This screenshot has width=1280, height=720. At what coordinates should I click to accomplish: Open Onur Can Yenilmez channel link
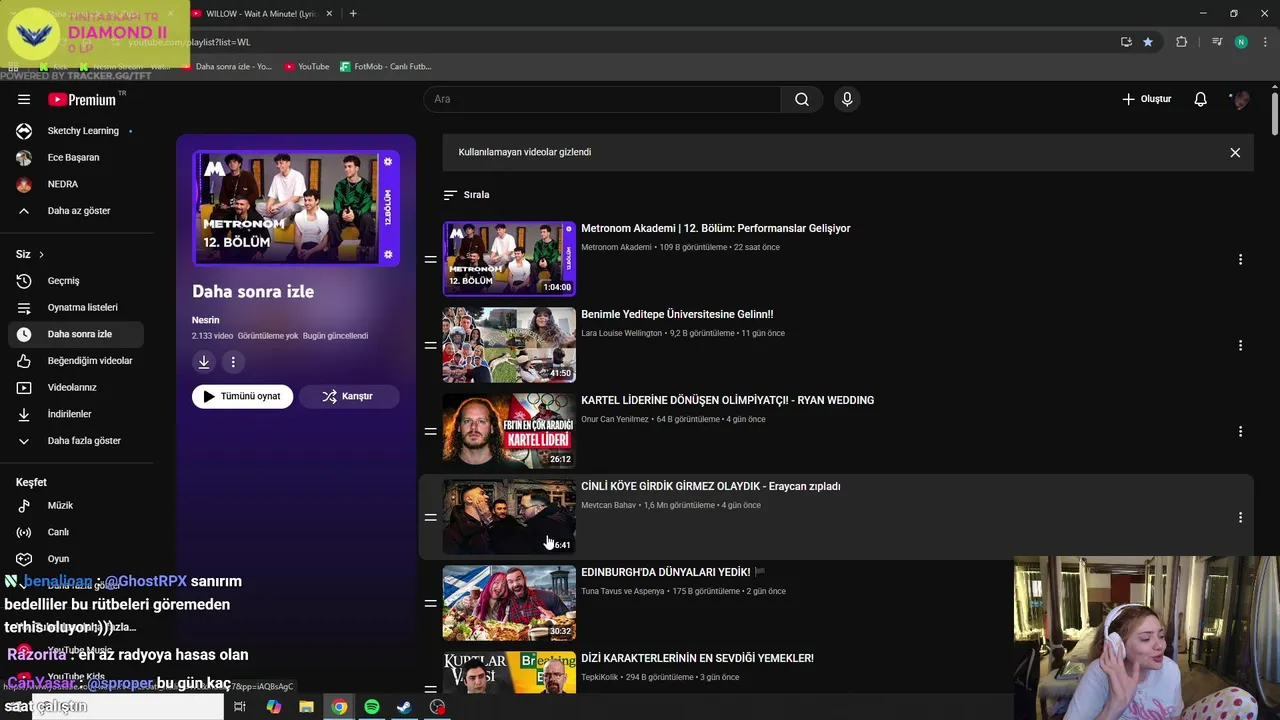point(615,419)
